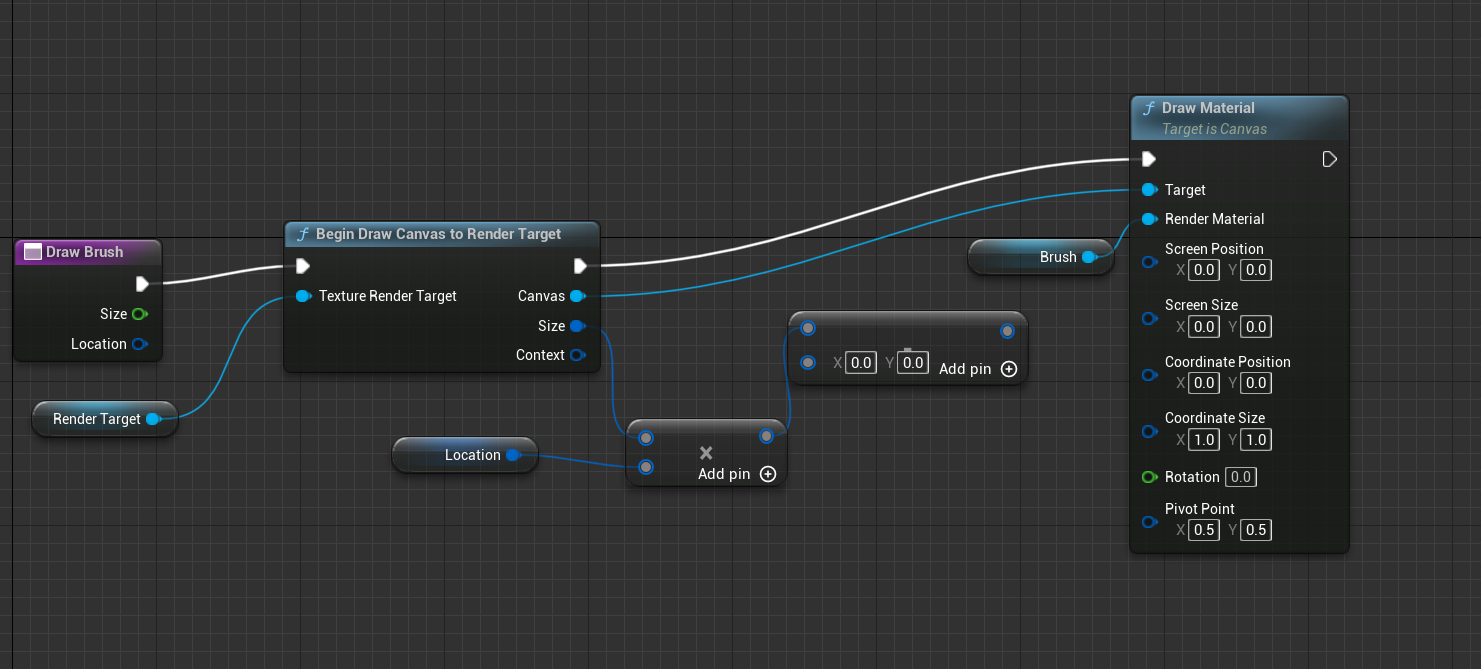Click the Coordinate Size input pin

point(1149,432)
